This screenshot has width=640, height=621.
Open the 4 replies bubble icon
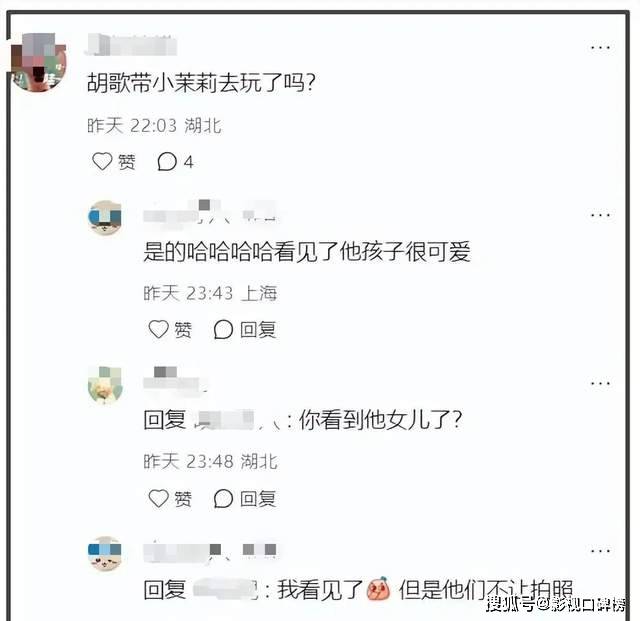click(x=167, y=162)
